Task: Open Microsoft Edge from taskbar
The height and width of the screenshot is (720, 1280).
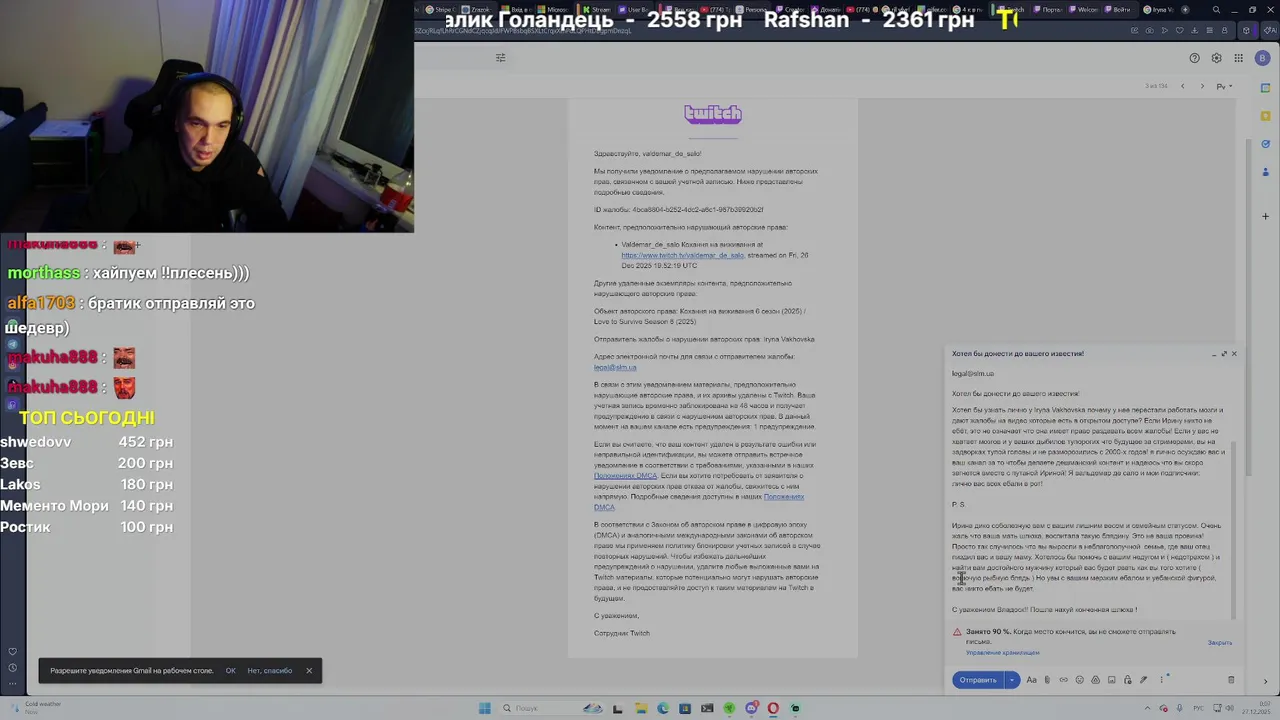Action: coord(663,708)
